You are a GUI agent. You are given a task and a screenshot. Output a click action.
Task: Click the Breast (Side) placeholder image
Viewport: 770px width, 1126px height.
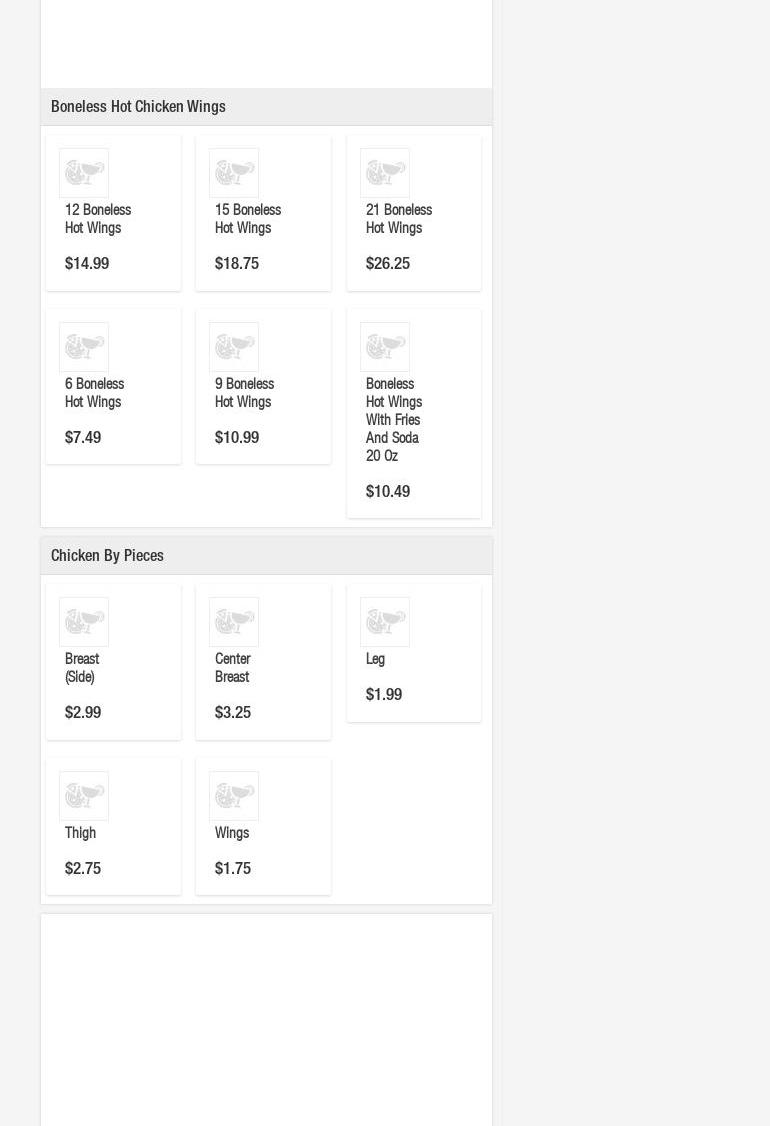pyautogui.click(x=84, y=622)
